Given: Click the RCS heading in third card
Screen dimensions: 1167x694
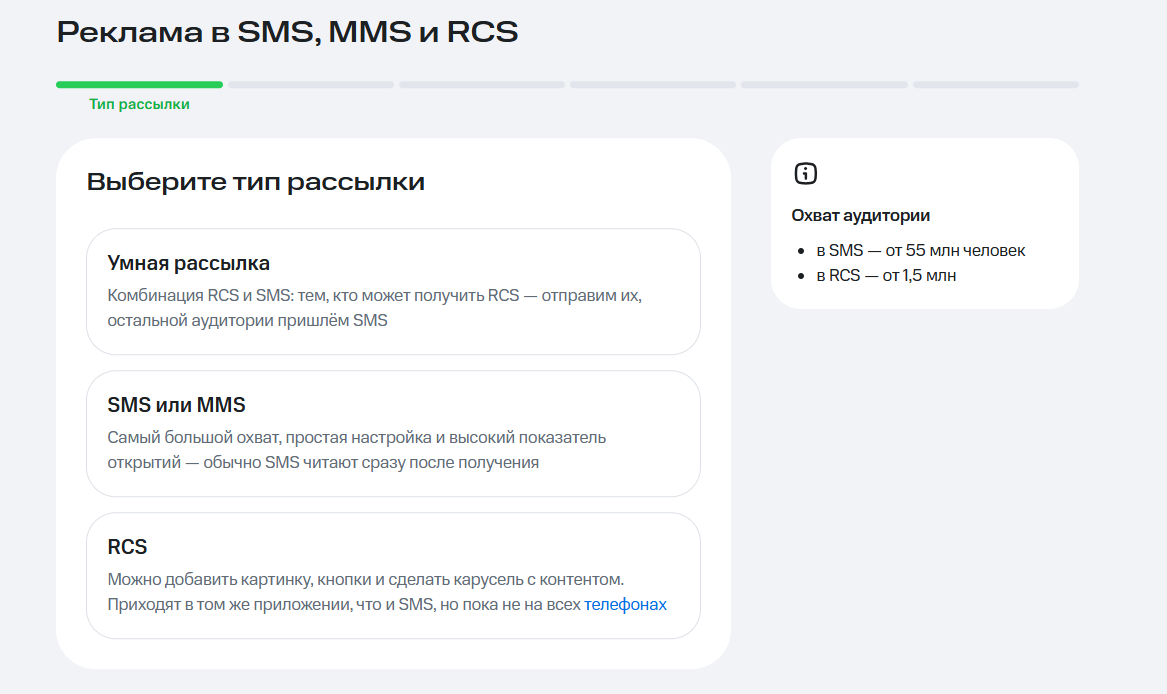Looking at the screenshot, I should (127, 547).
